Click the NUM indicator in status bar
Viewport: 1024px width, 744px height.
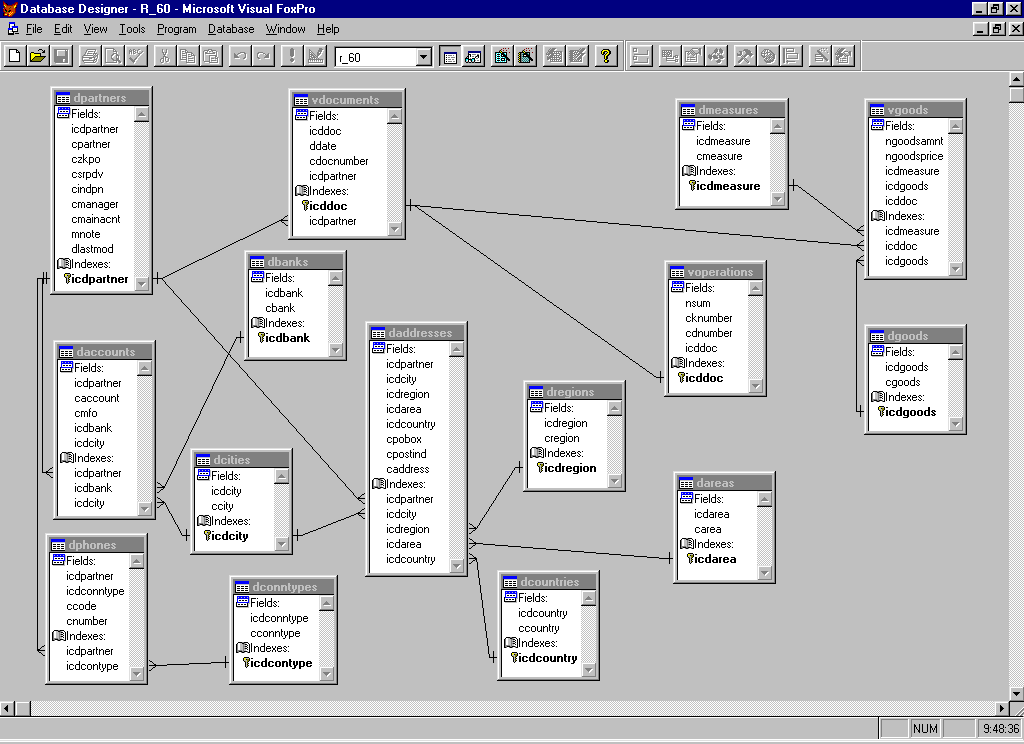[x=925, y=728]
